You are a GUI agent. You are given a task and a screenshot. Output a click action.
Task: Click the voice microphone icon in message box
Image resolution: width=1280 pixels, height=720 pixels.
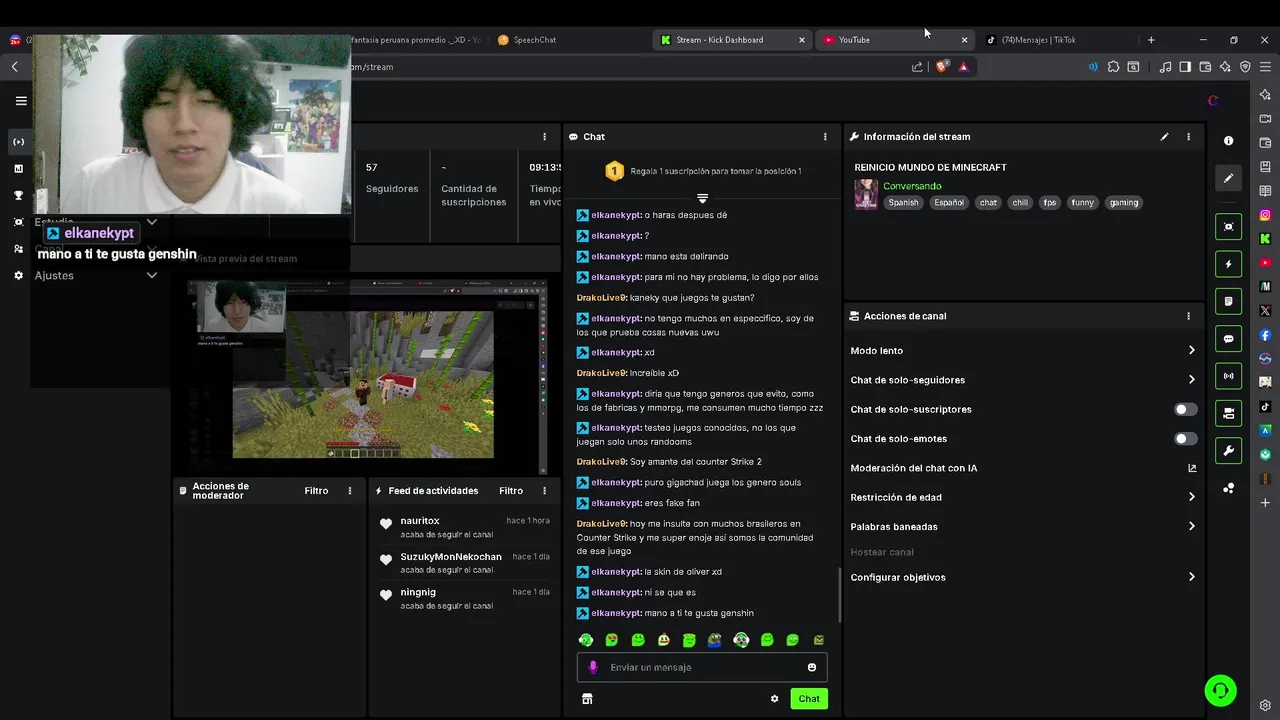coord(593,668)
